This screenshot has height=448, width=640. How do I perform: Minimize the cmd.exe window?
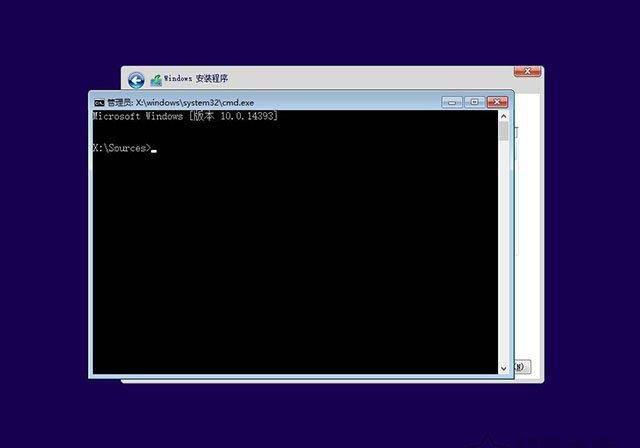452,102
